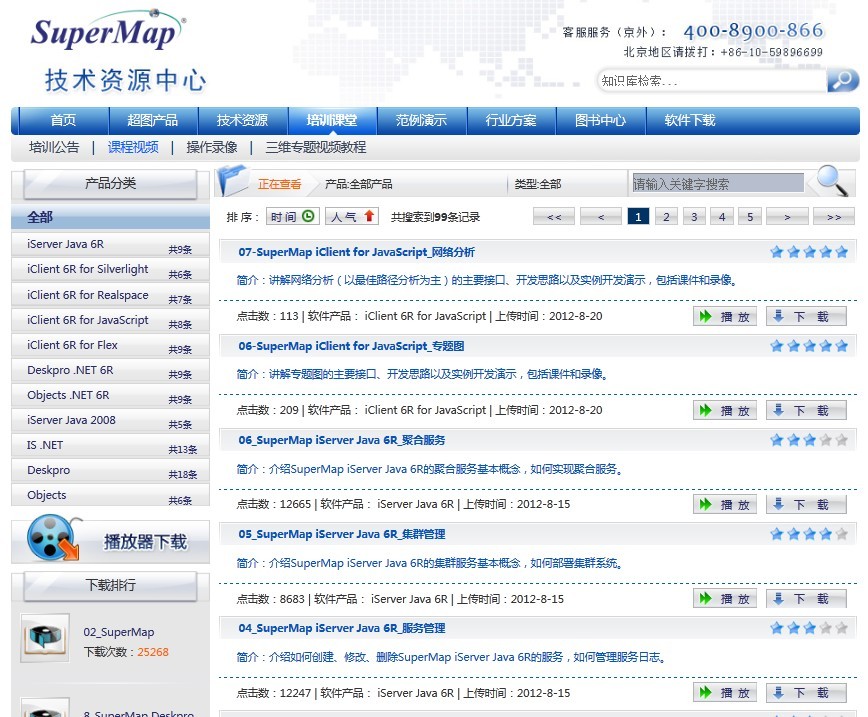Play the 07-SuperMap iClient for JavaScript_网络分析 video
The width and height of the screenshot is (868, 717).
tap(725, 316)
